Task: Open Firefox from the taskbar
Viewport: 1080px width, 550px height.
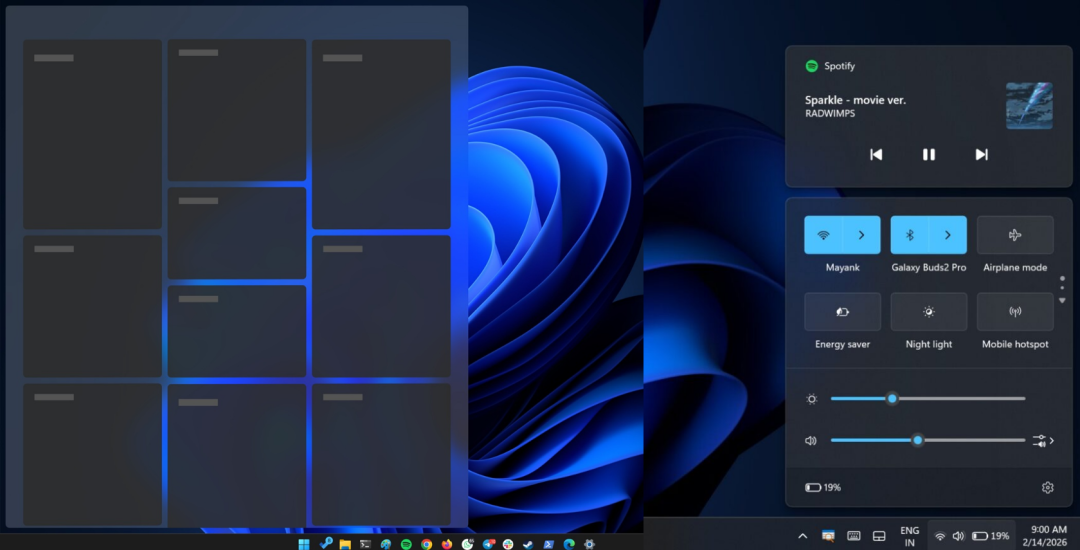Action: click(447, 544)
